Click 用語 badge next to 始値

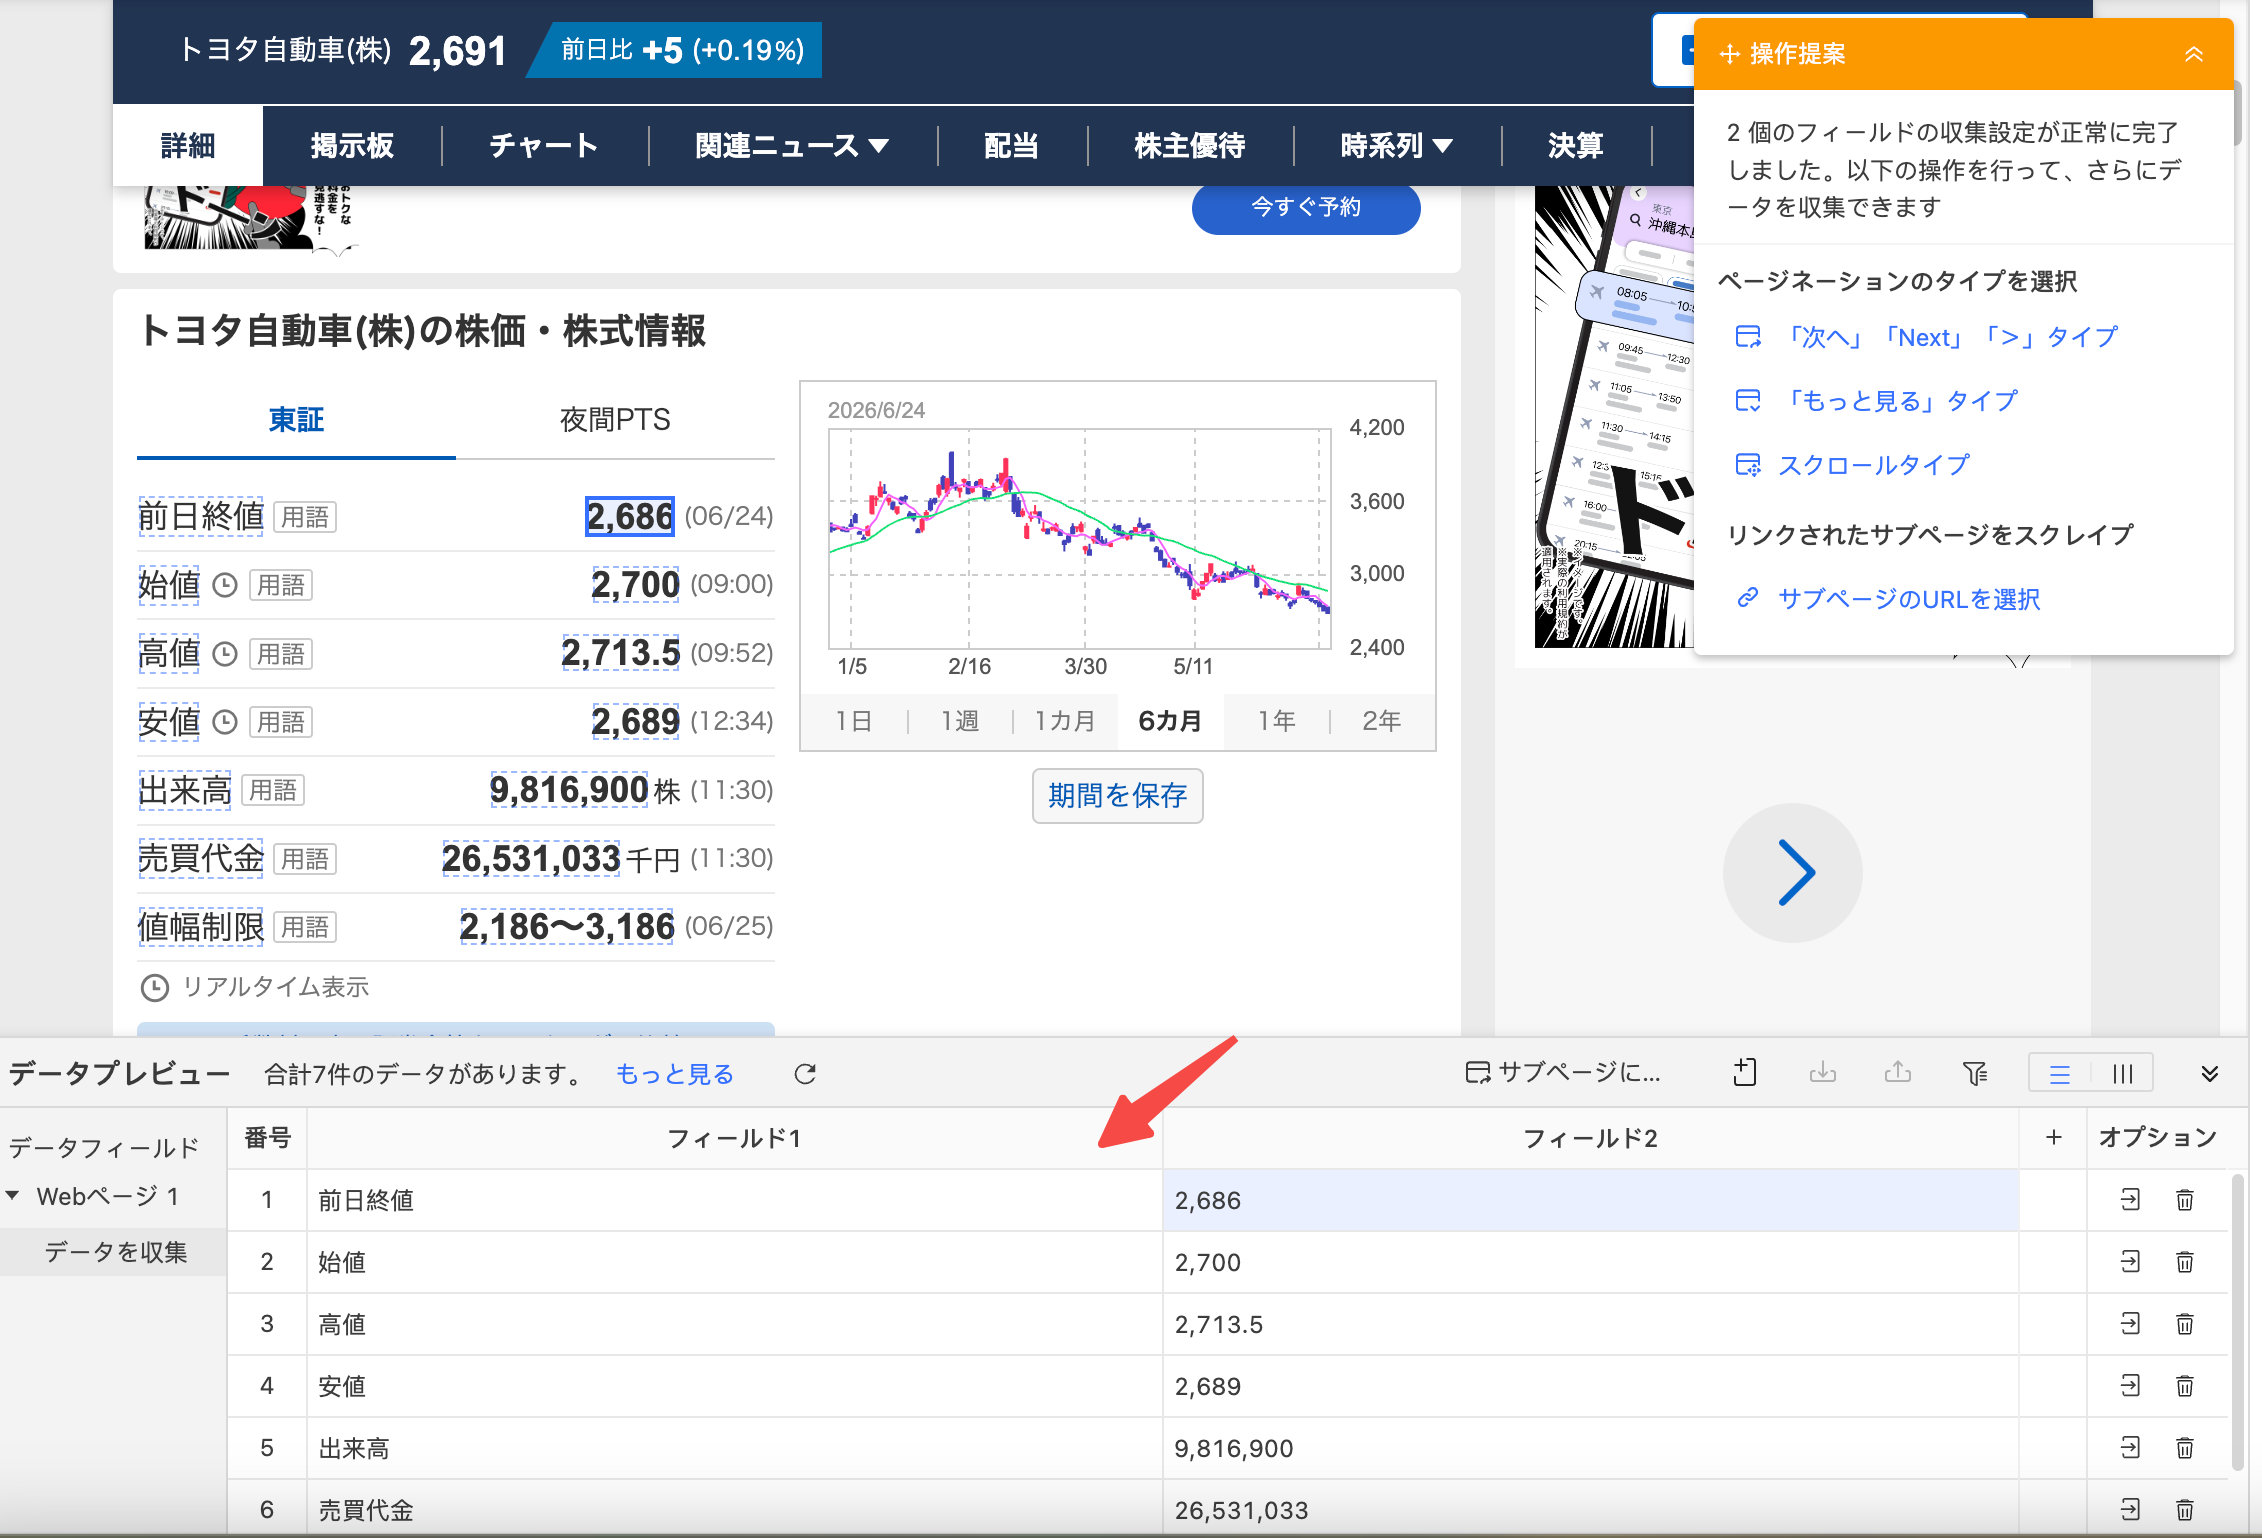(281, 585)
